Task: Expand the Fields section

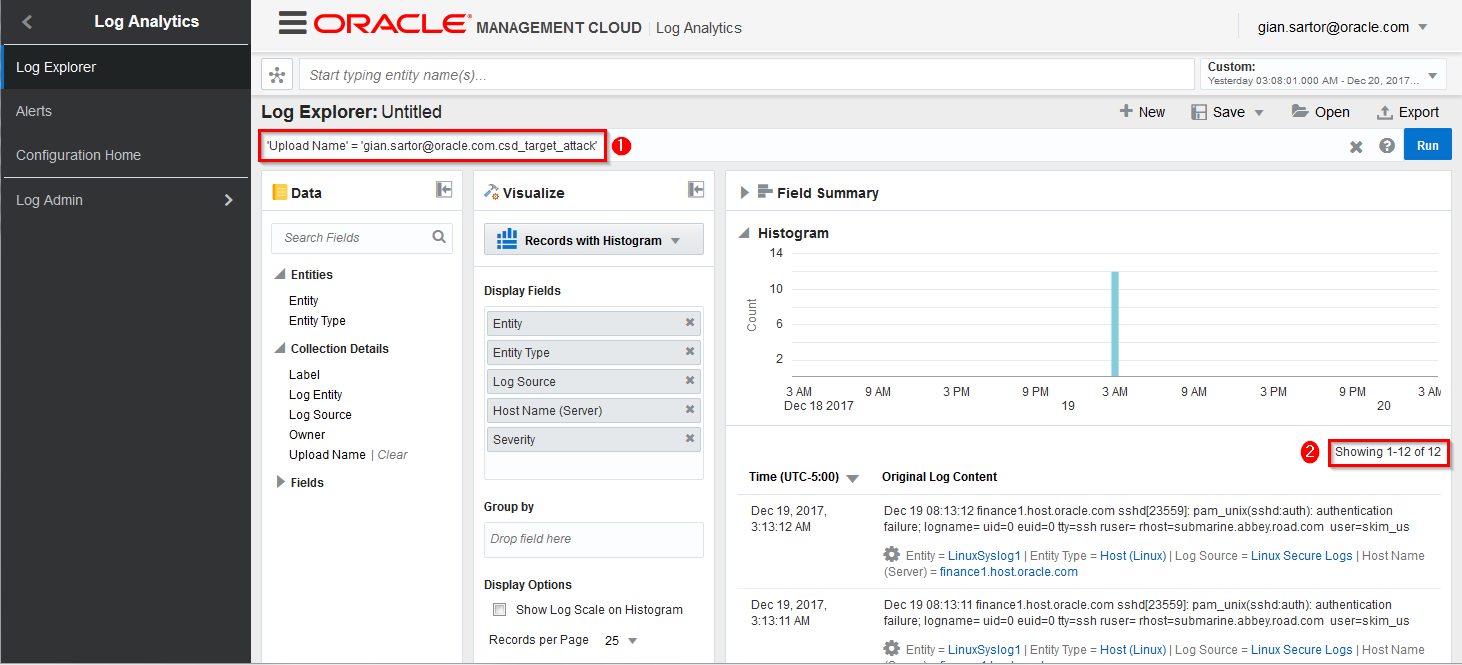Action: 280,482
